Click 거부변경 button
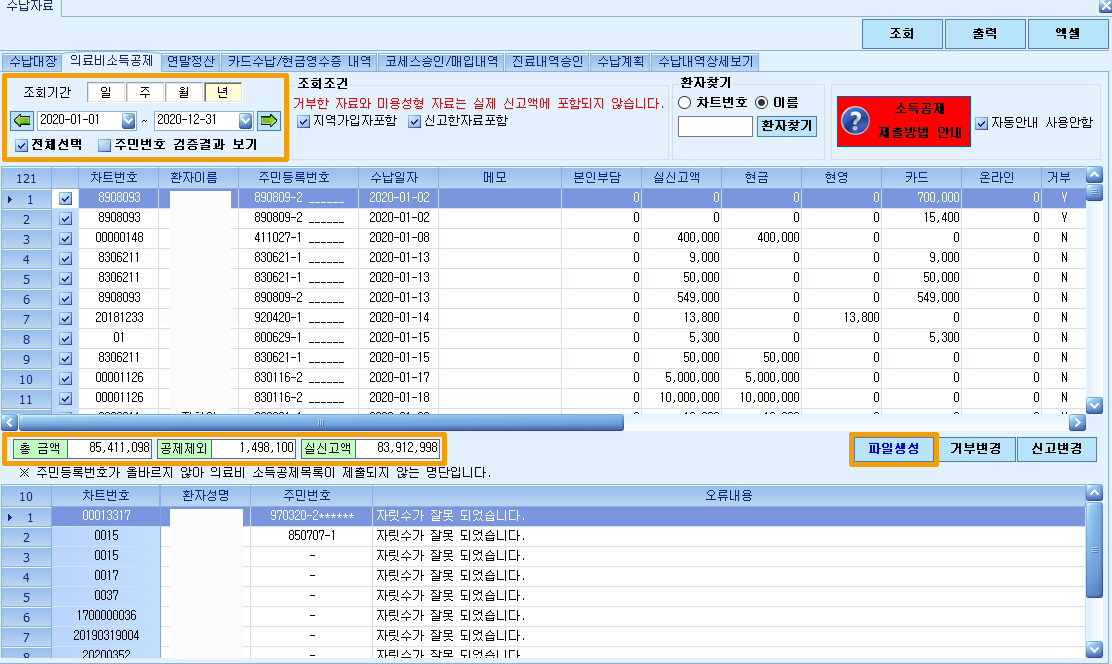Viewport: 1112px width, 664px height. 976,448
